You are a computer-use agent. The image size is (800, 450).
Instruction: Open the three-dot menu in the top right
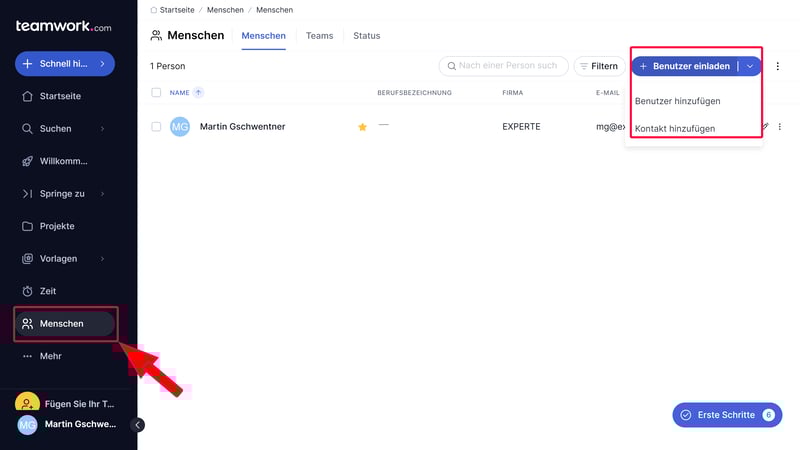coord(778,66)
